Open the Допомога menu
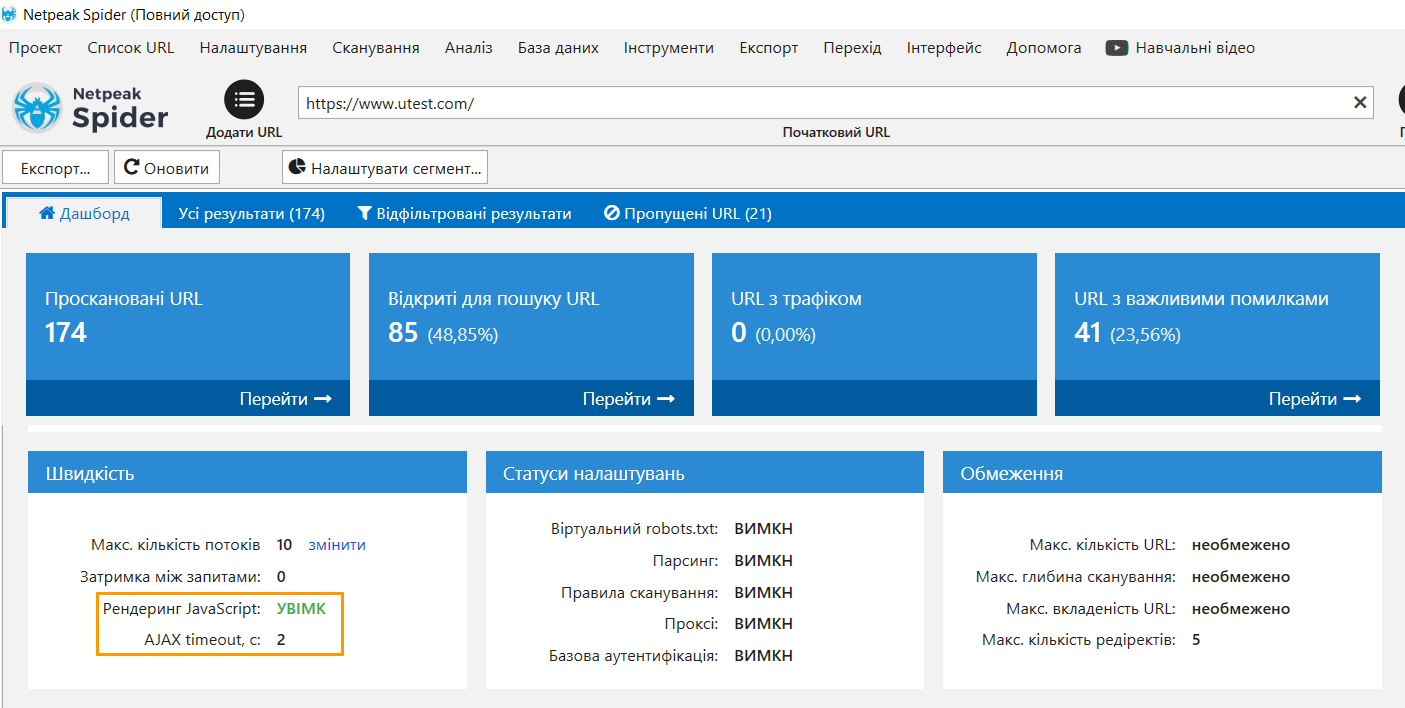The height and width of the screenshot is (708, 1405). click(x=1044, y=48)
